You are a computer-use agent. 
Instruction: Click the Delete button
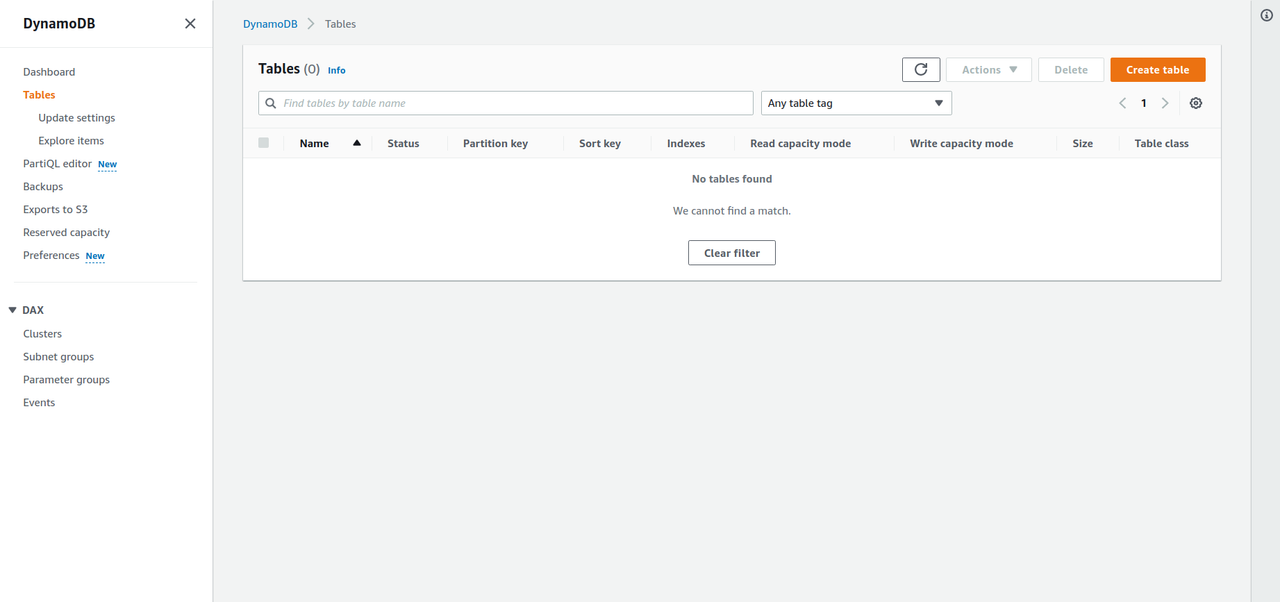coord(1071,70)
